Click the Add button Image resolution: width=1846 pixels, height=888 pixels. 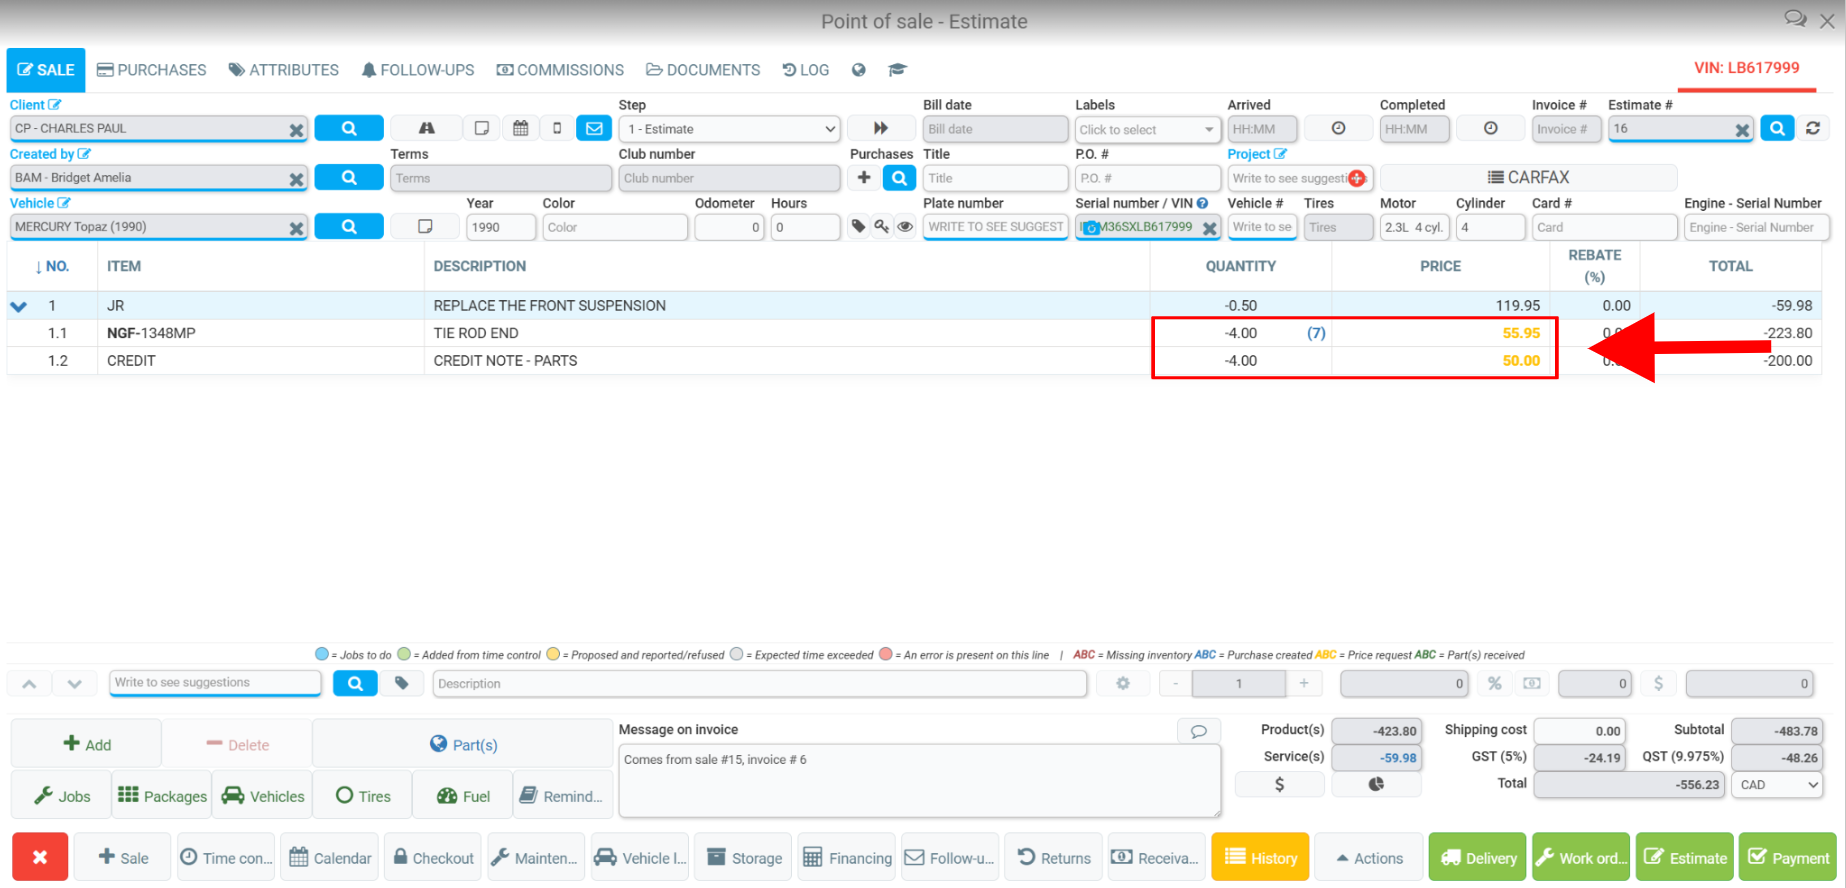click(x=86, y=744)
